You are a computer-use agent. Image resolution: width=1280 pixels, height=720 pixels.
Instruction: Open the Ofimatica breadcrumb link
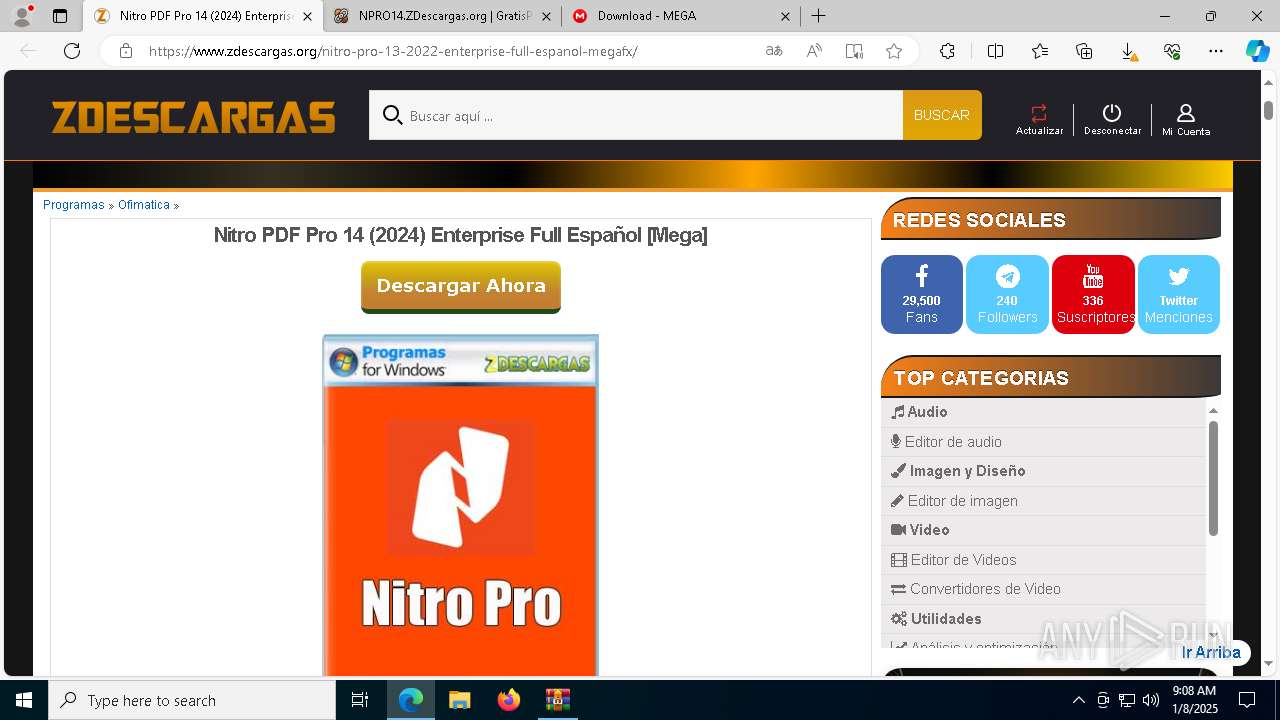(144, 205)
